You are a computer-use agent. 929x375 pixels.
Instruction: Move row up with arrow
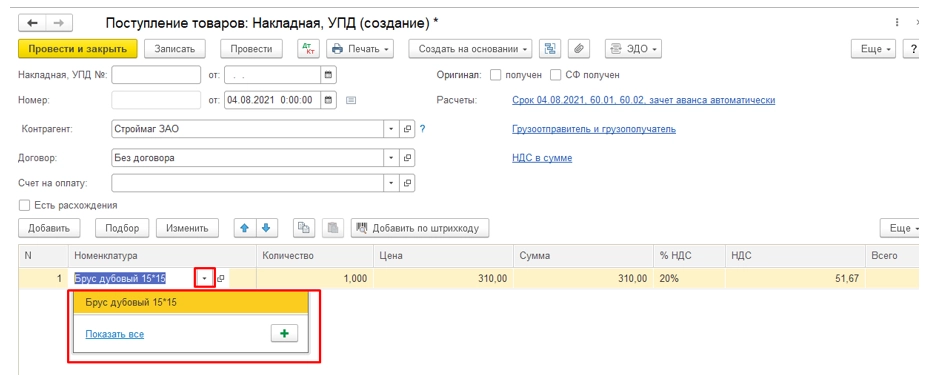(x=244, y=228)
